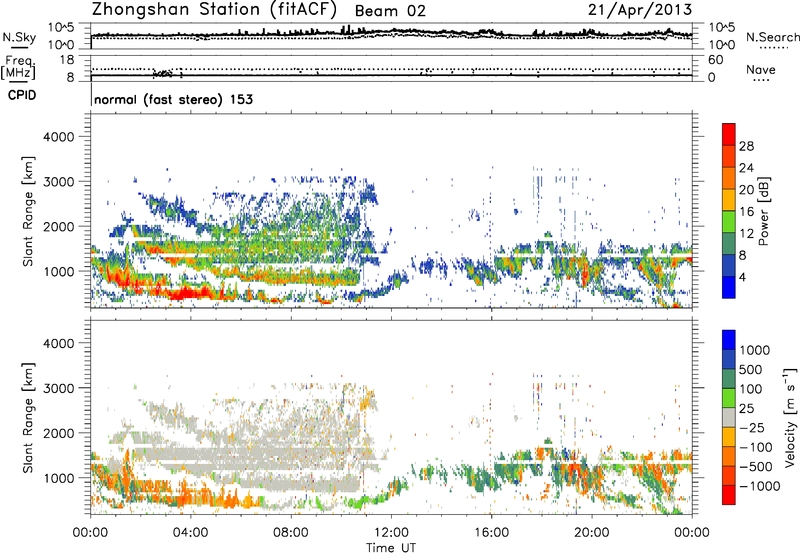Click the date '21/Apr/2013'
The height and width of the screenshot is (554, 800).
(640, 10)
